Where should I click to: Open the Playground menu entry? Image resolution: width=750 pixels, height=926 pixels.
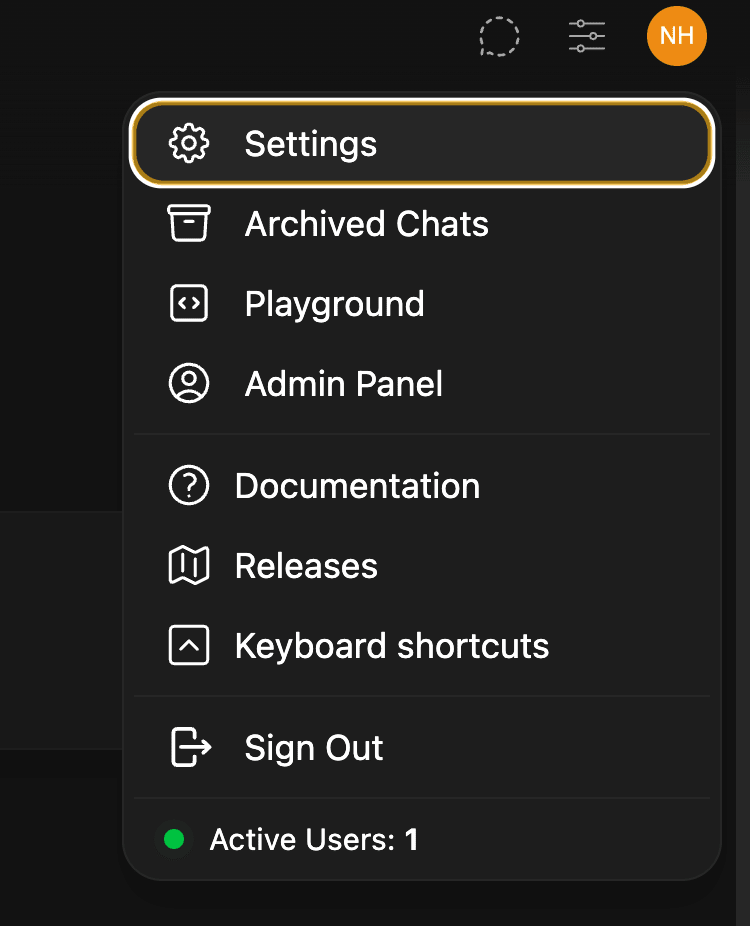(334, 304)
